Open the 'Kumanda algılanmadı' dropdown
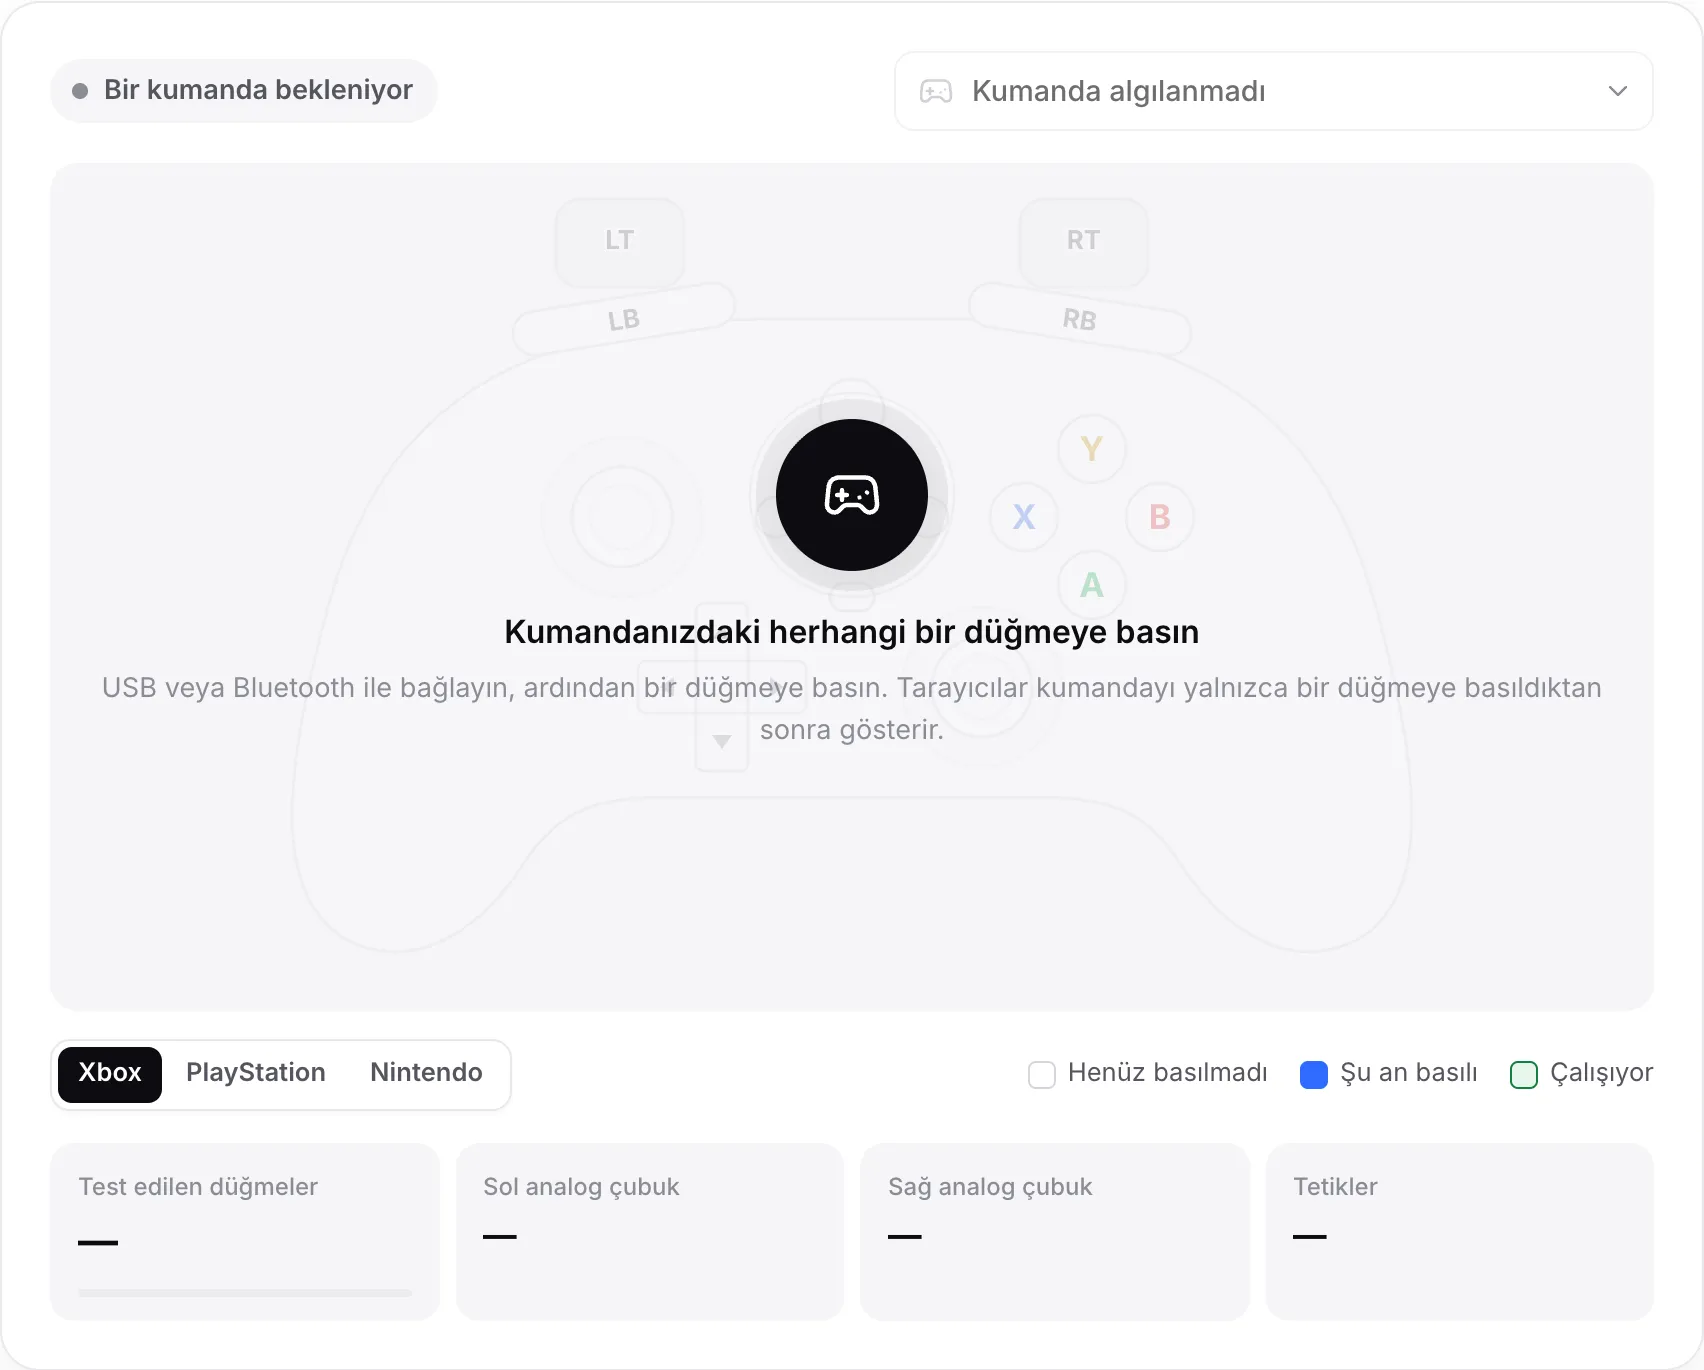This screenshot has height=1370, width=1704. (x=1273, y=91)
